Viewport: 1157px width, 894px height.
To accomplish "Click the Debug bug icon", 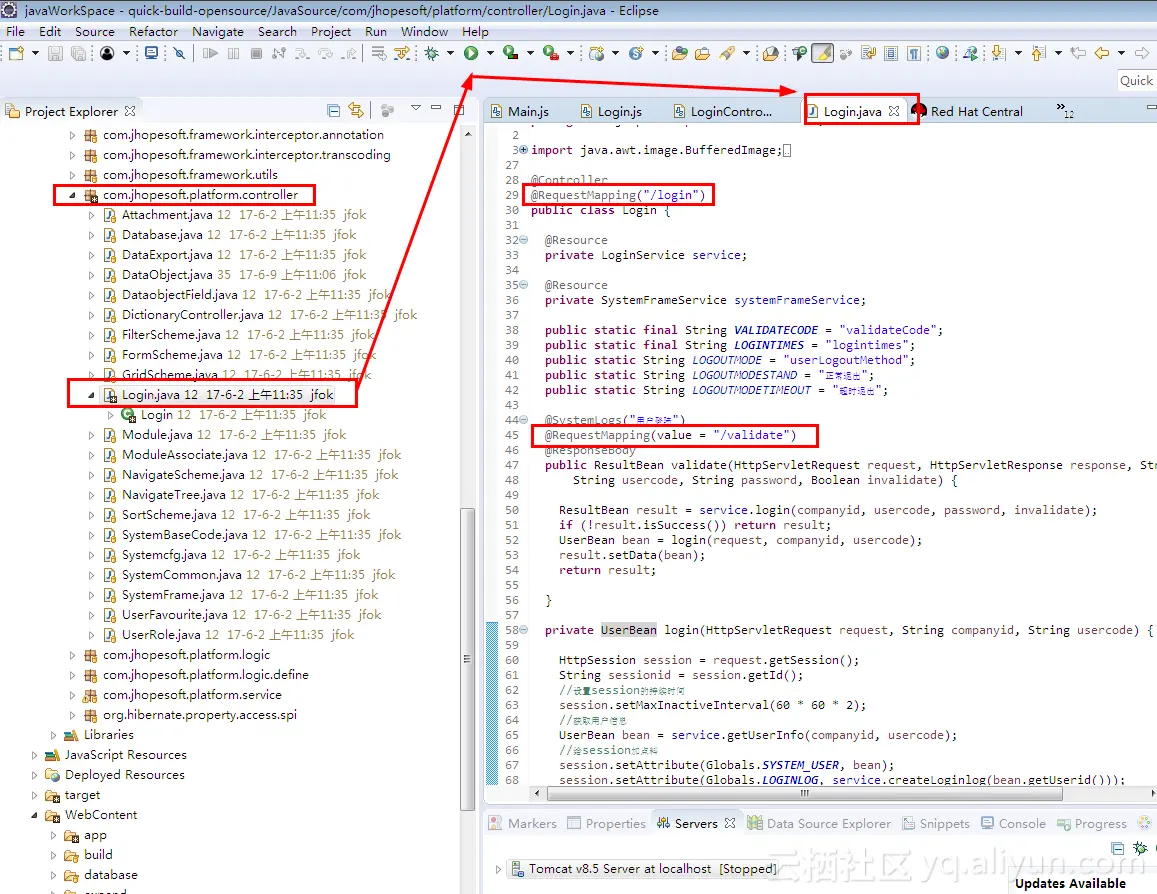I will (432, 53).
